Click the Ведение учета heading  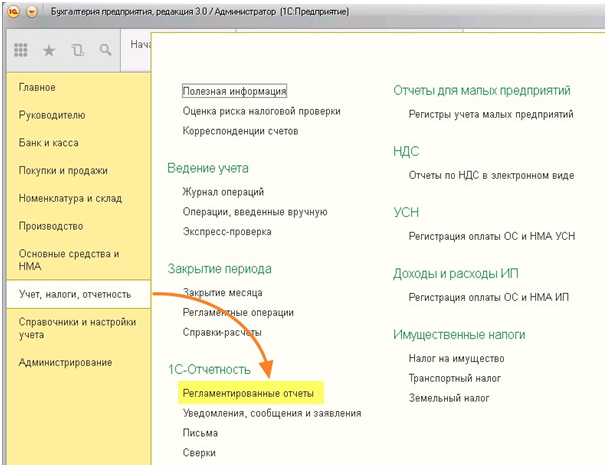point(208,168)
